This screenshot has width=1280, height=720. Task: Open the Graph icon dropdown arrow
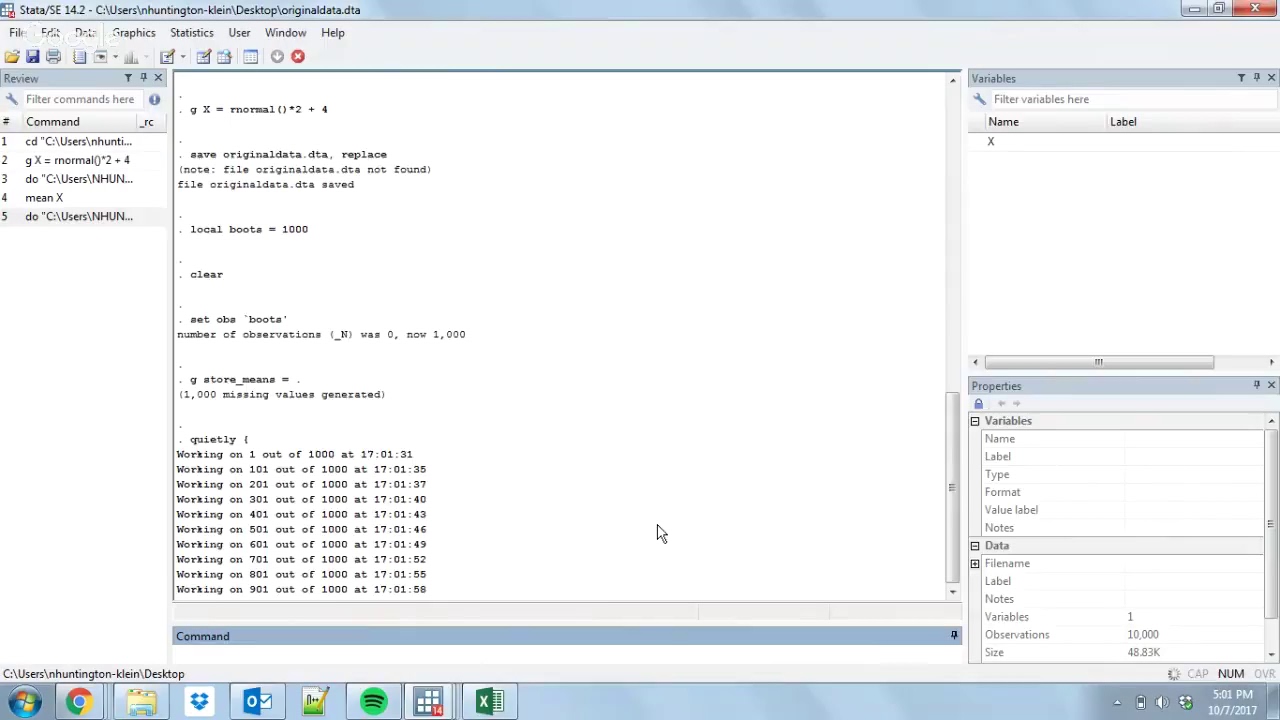[x=146, y=57]
